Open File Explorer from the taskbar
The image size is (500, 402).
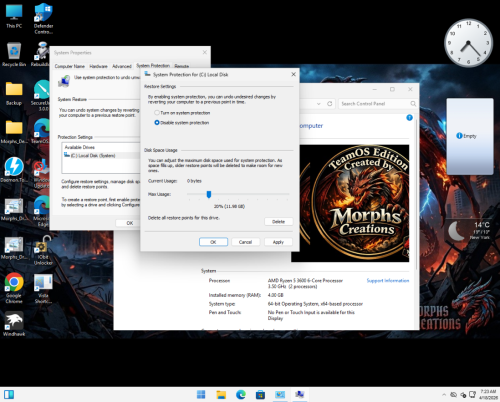pos(221,395)
